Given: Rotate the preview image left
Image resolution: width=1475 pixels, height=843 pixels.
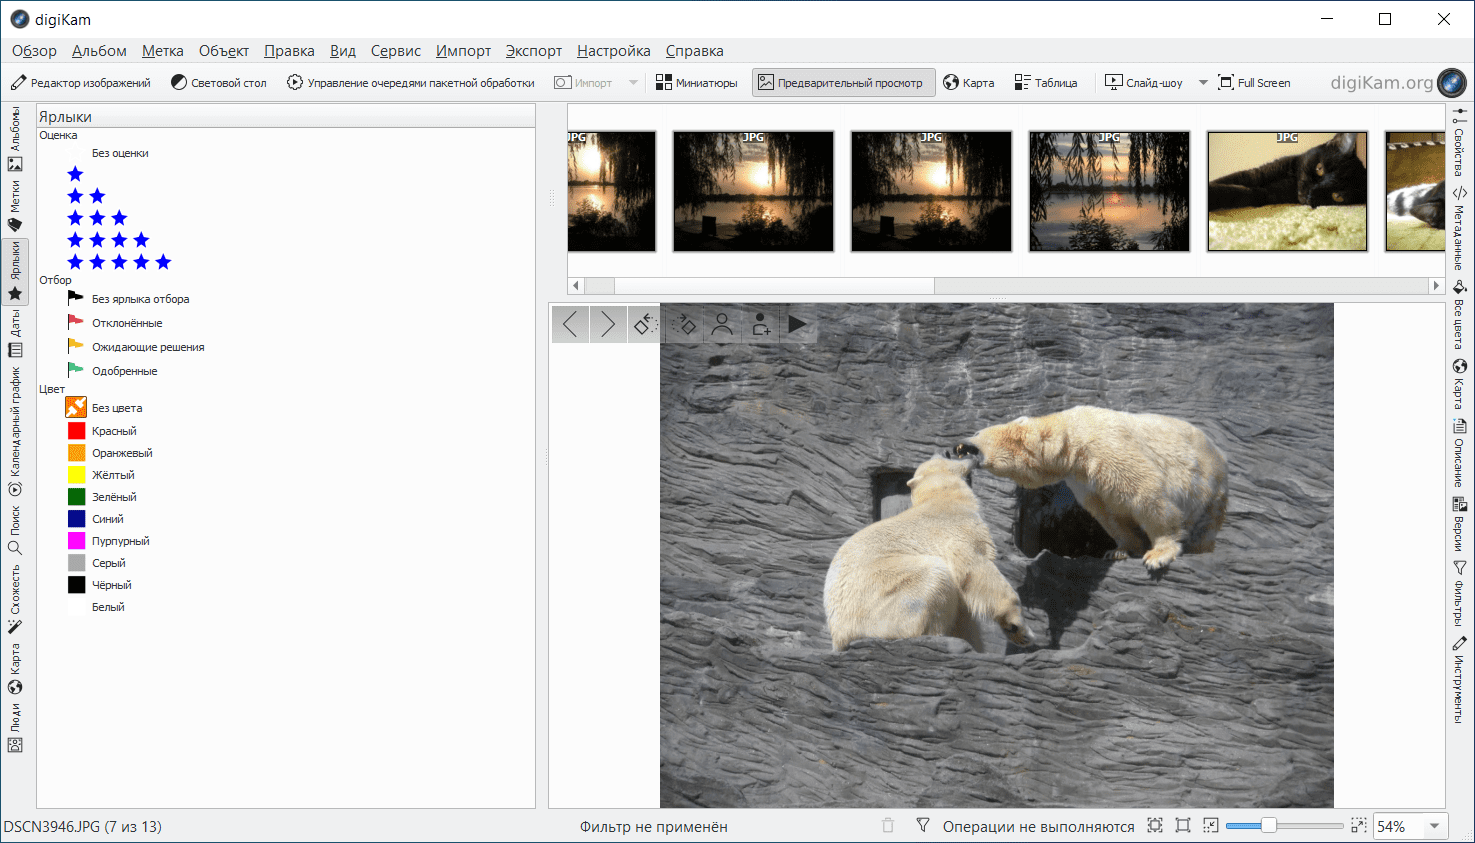Looking at the screenshot, I should 645,324.
